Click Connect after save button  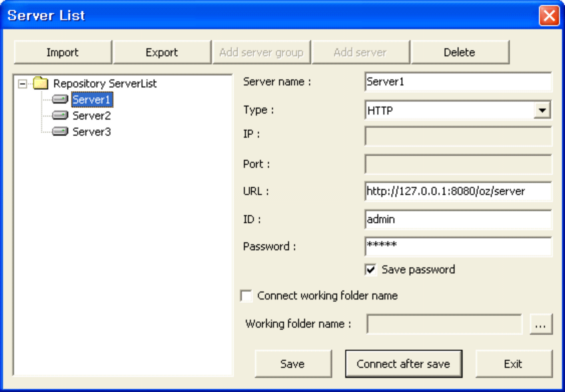point(404,364)
